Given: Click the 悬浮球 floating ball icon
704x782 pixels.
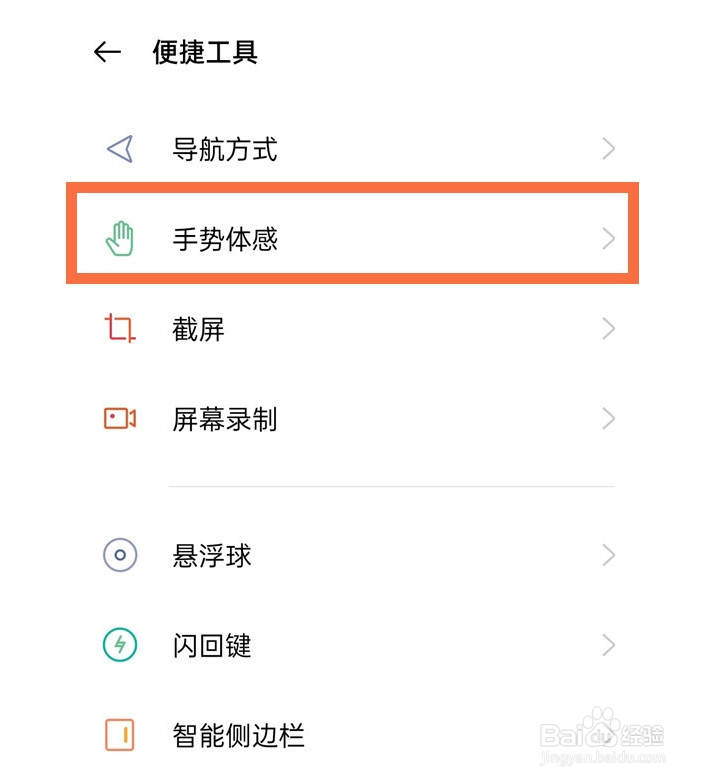Looking at the screenshot, I should tap(120, 555).
